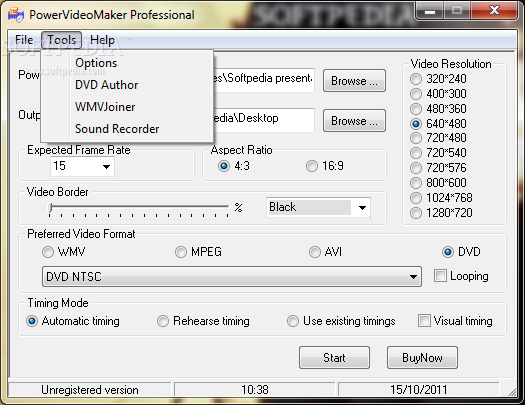Open the Black border color dropdown

point(362,208)
